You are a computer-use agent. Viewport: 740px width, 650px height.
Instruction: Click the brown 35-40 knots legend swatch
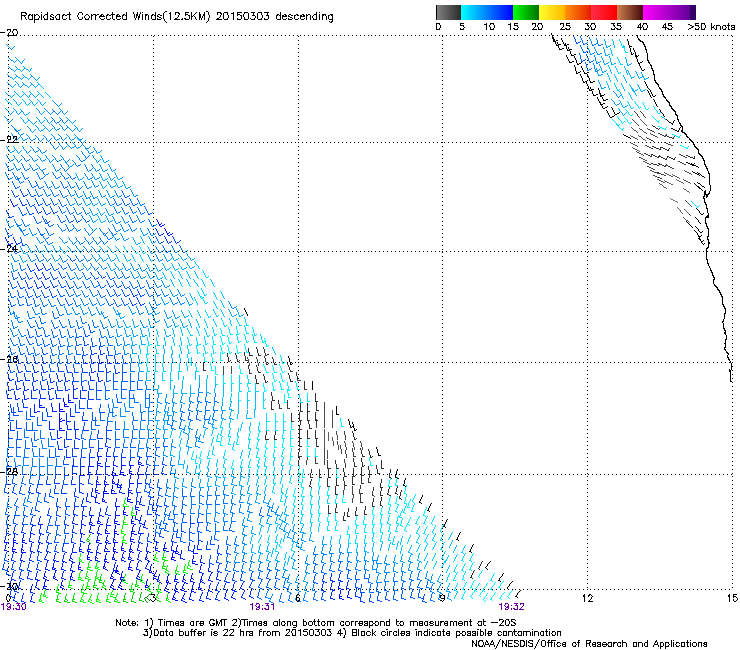pos(630,12)
